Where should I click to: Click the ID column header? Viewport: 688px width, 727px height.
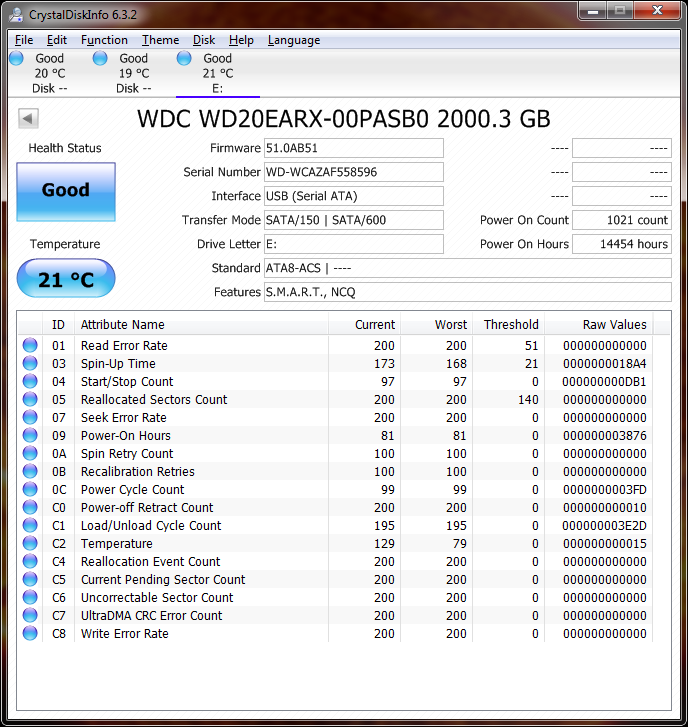coord(58,325)
